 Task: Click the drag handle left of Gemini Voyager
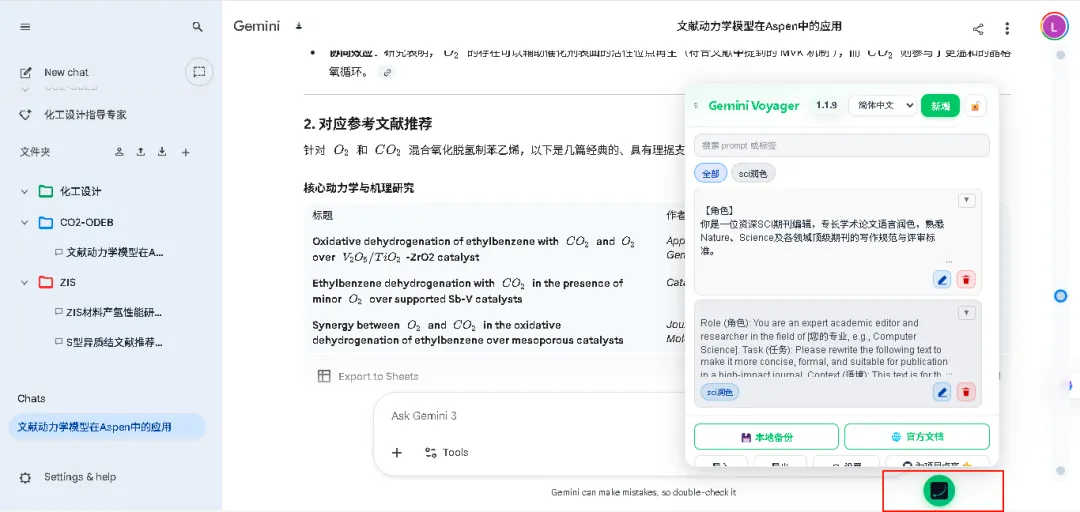coord(696,105)
